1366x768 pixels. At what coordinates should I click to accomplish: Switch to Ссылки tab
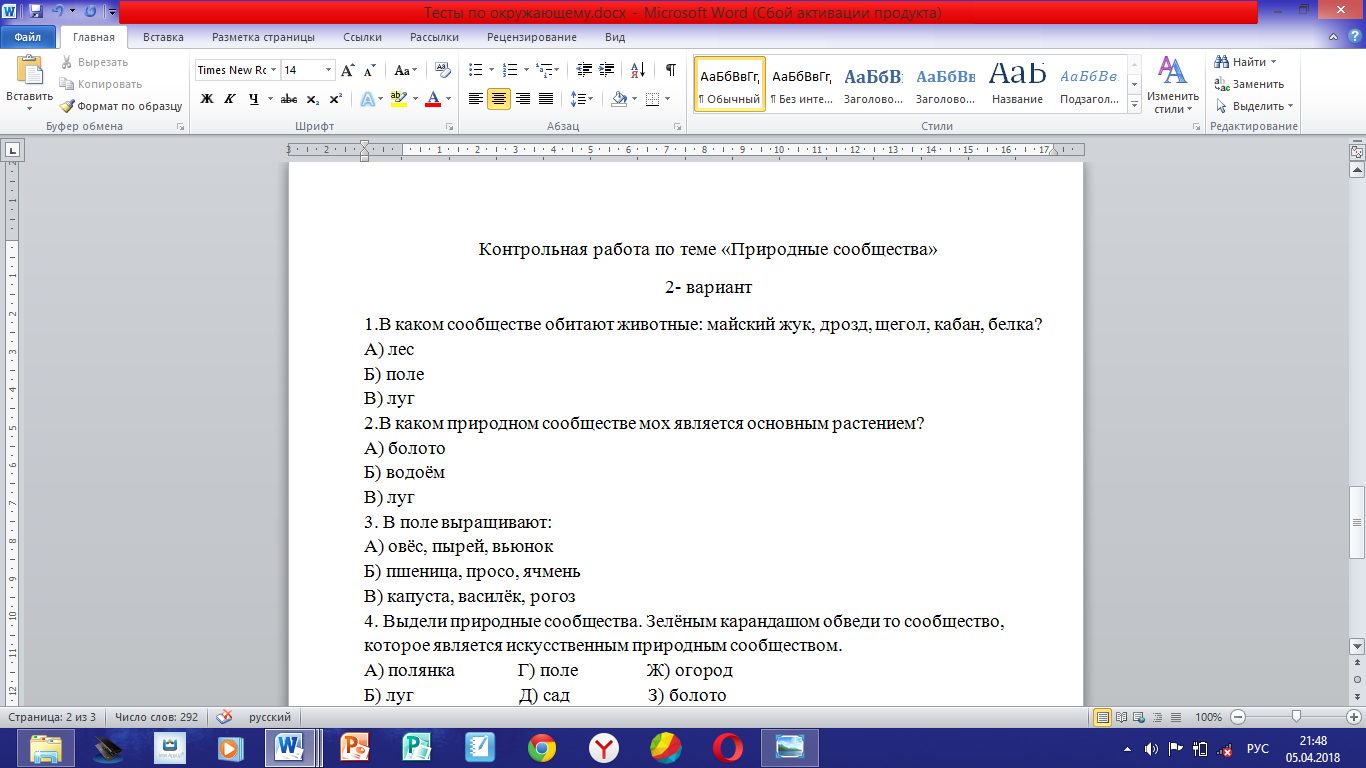tap(362, 37)
